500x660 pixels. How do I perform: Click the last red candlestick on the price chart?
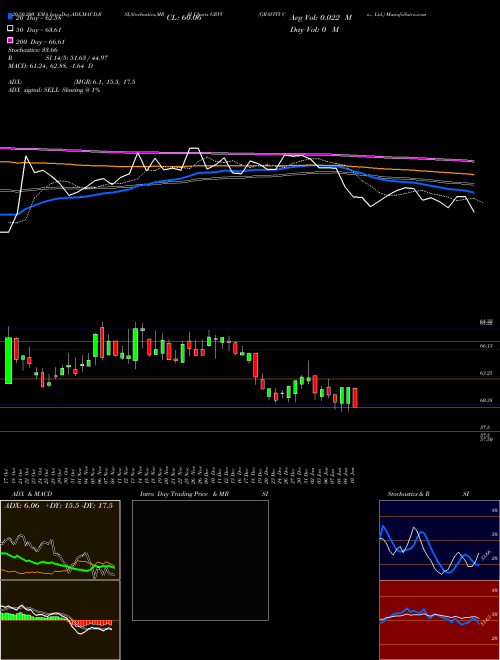tap(355, 398)
